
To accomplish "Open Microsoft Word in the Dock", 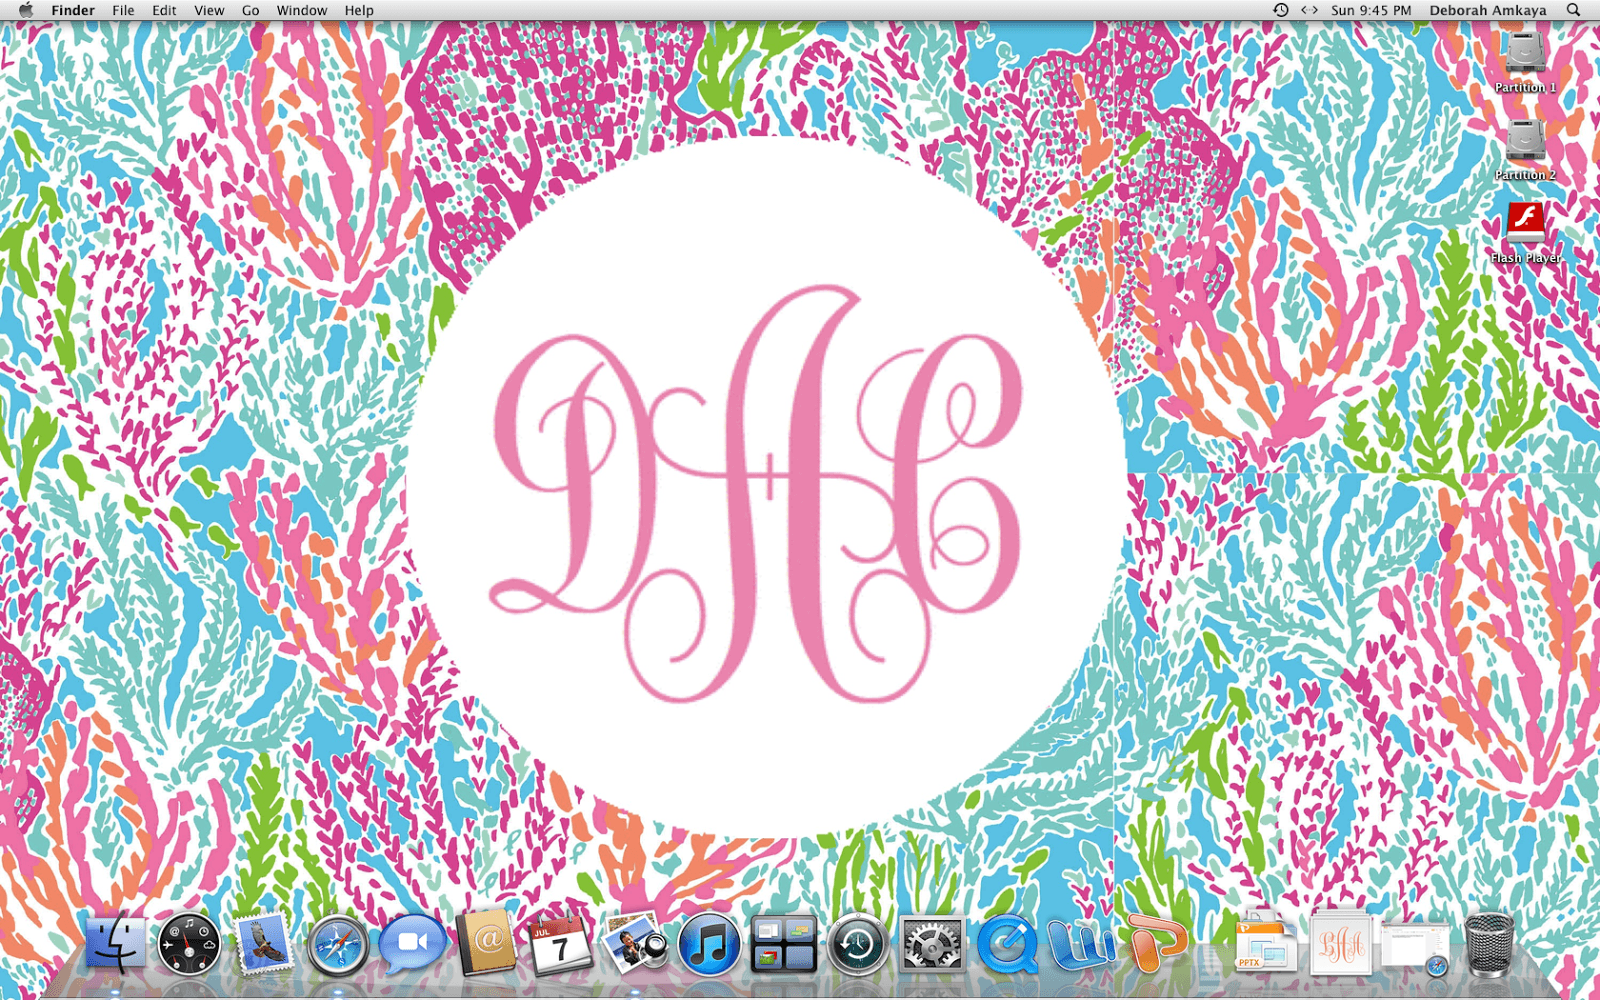I will coord(1081,944).
